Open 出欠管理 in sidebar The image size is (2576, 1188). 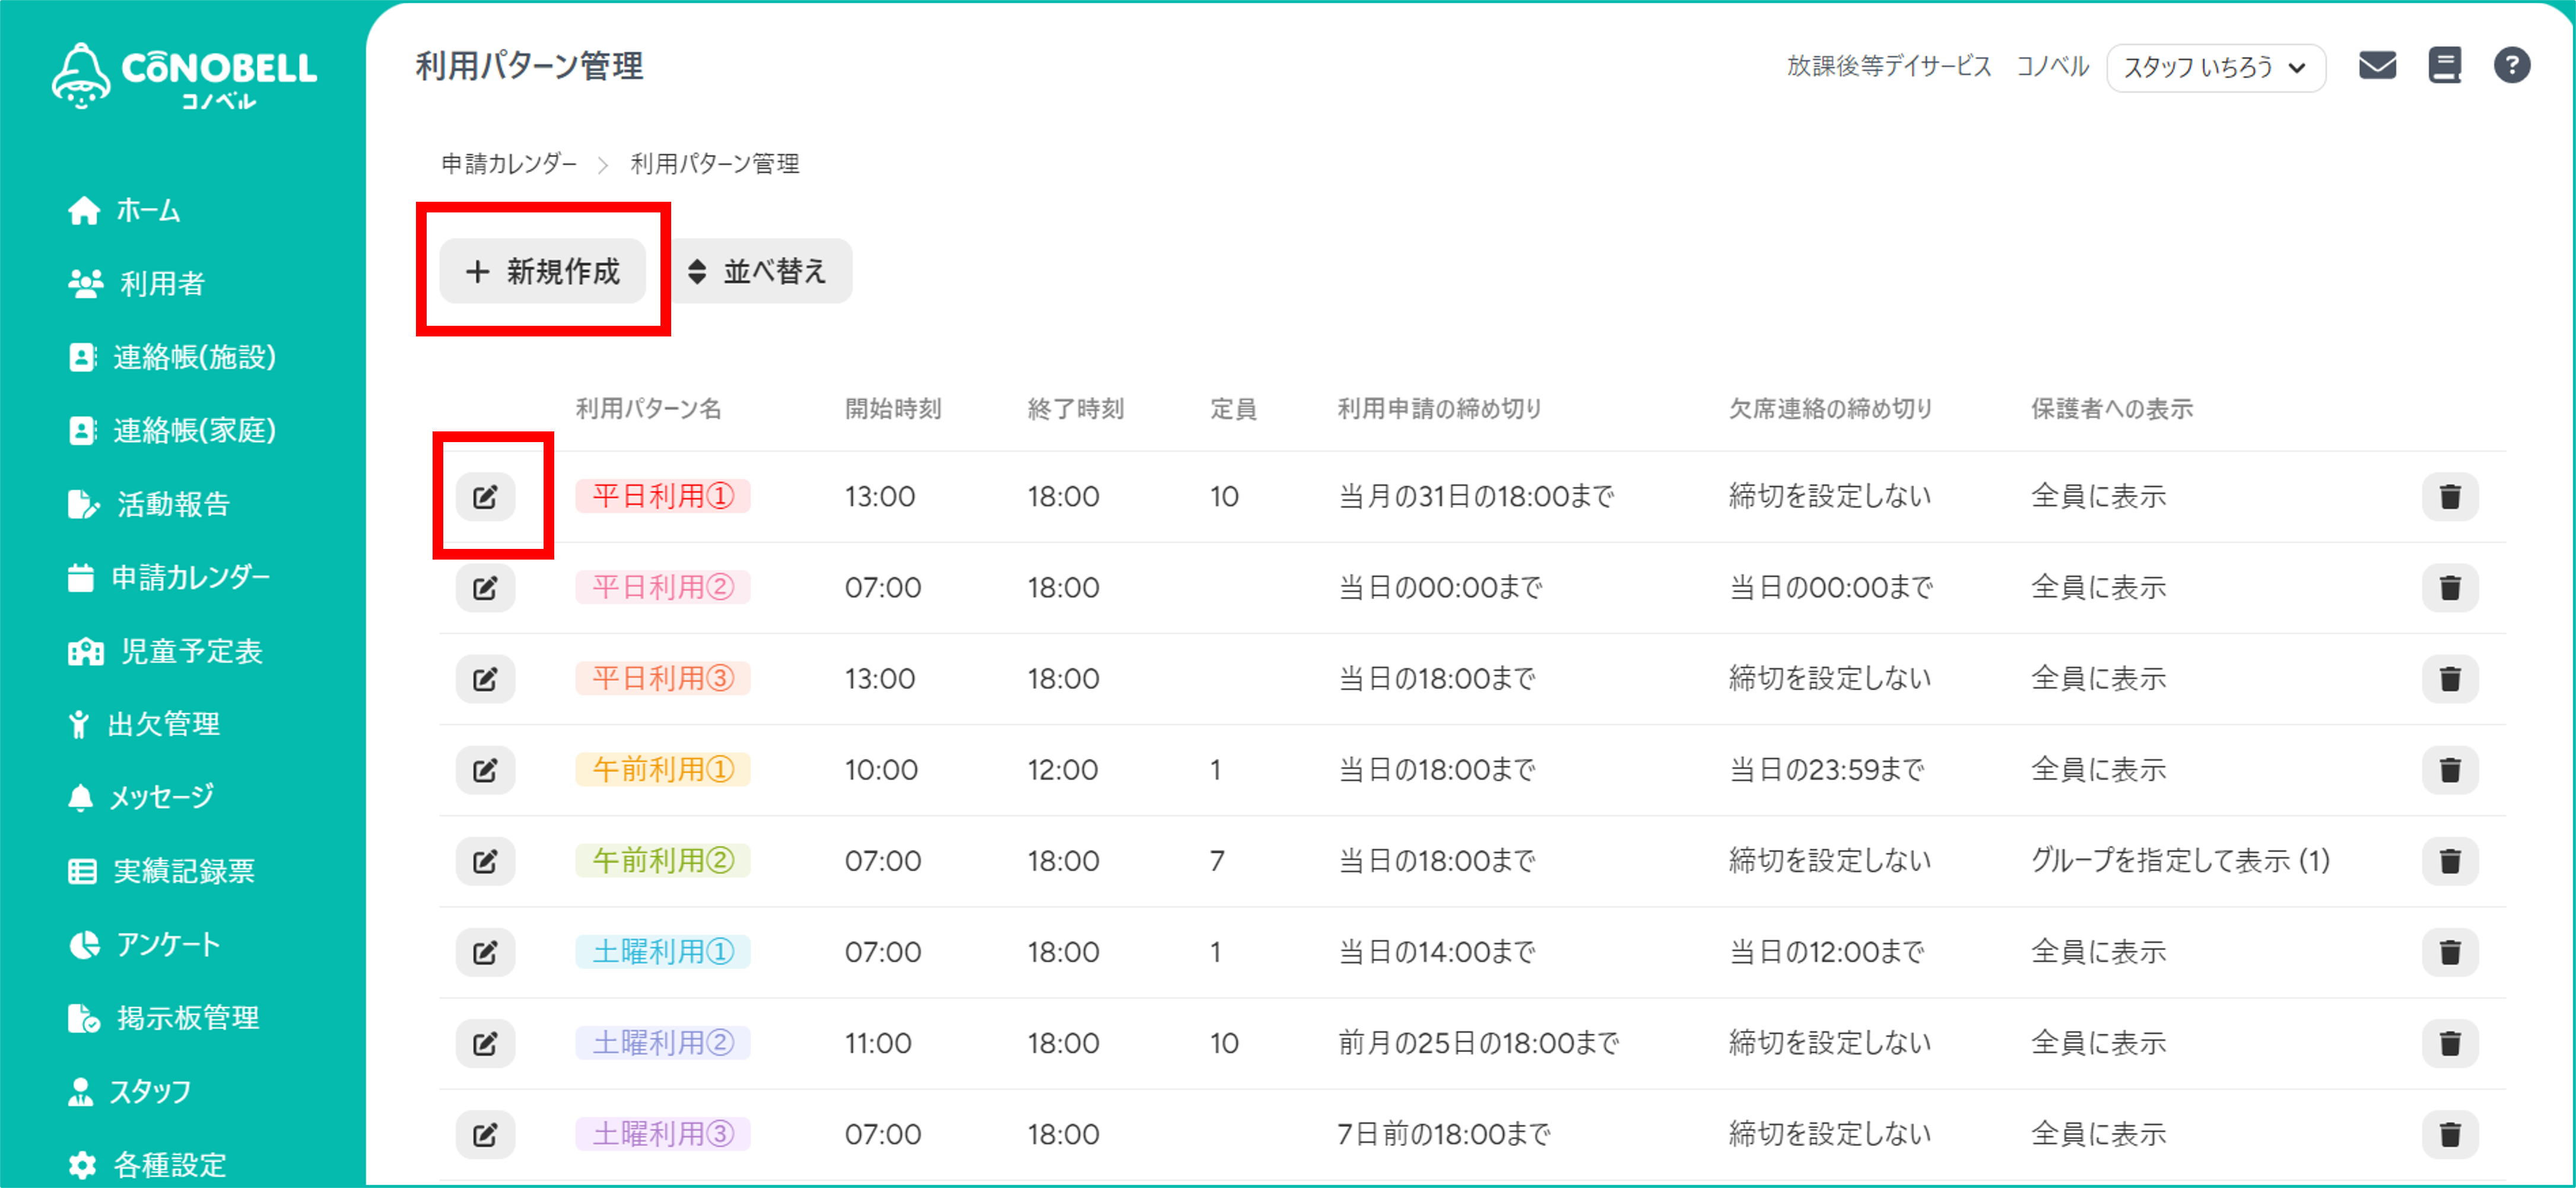click(143, 724)
